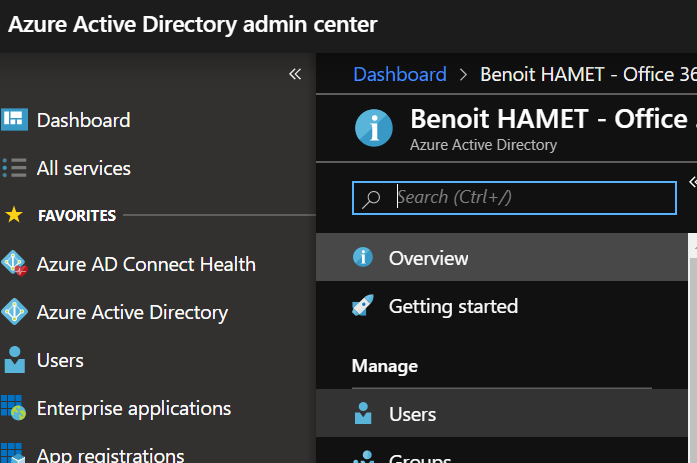Click the large info icon beside the directory title
Image resolution: width=697 pixels, height=463 pixels.
click(x=374, y=128)
